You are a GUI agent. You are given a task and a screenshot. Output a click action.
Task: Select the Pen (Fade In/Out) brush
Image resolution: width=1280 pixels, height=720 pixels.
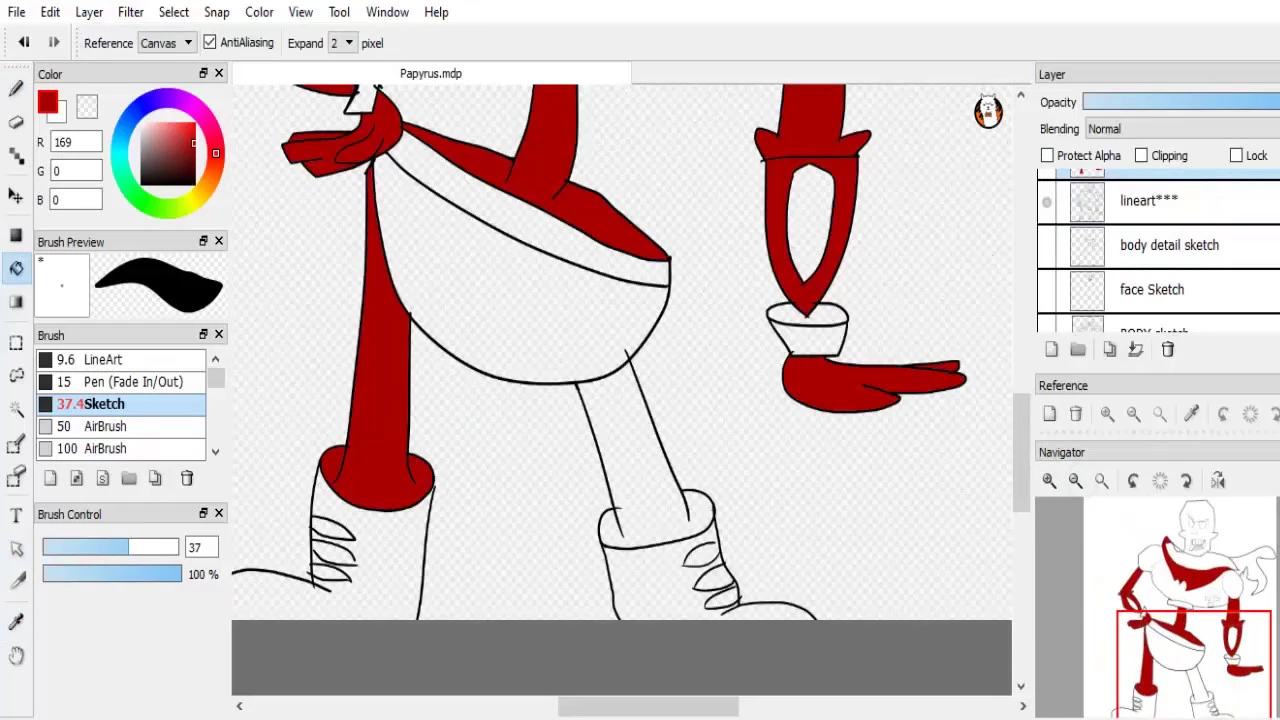click(121, 382)
